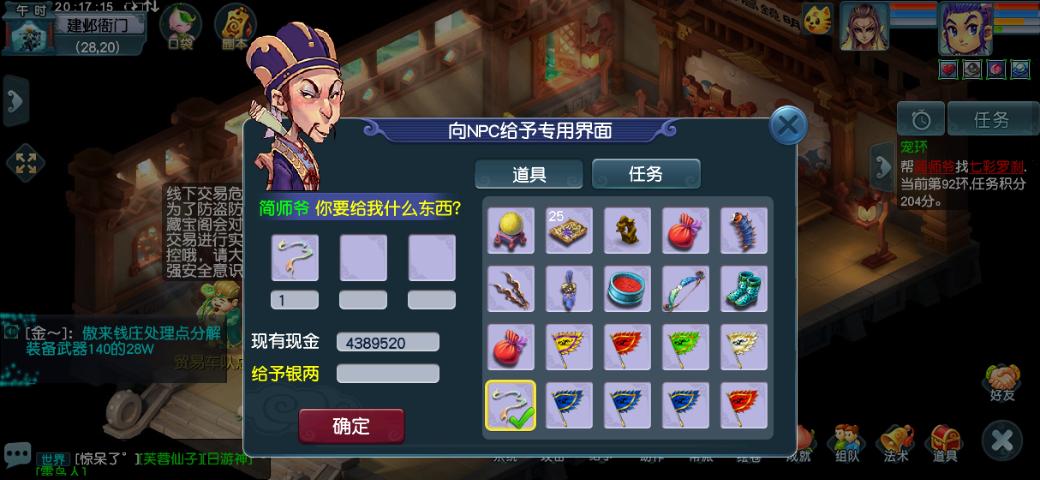Confirm giving with the 确定 button
The height and width of the screenshot is (480, 1040).
coord(351,426)
